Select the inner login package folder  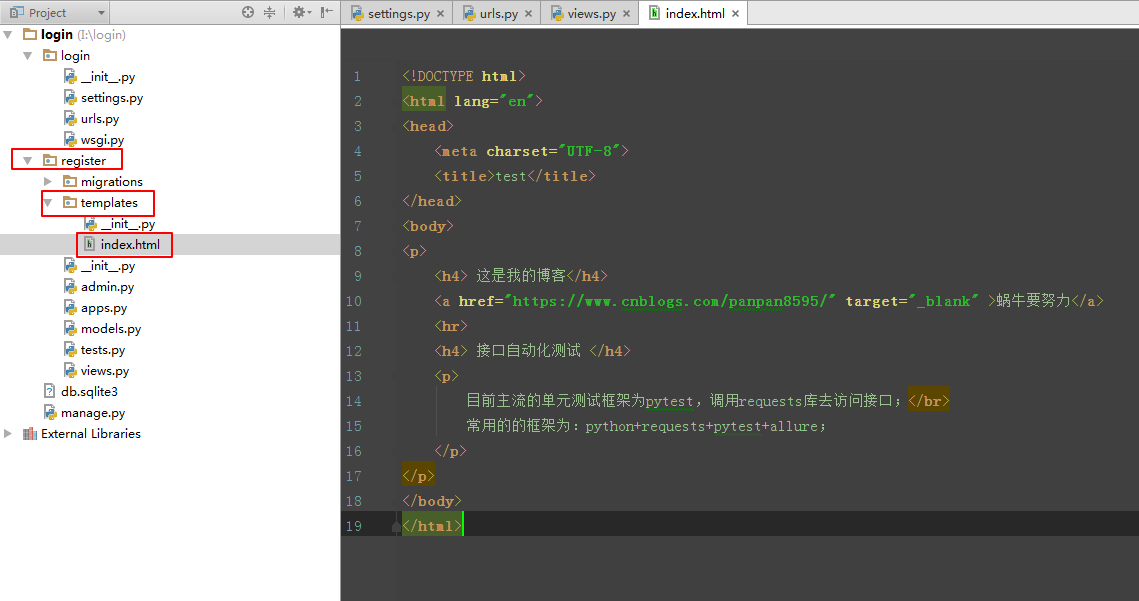(x=67, y=56)
